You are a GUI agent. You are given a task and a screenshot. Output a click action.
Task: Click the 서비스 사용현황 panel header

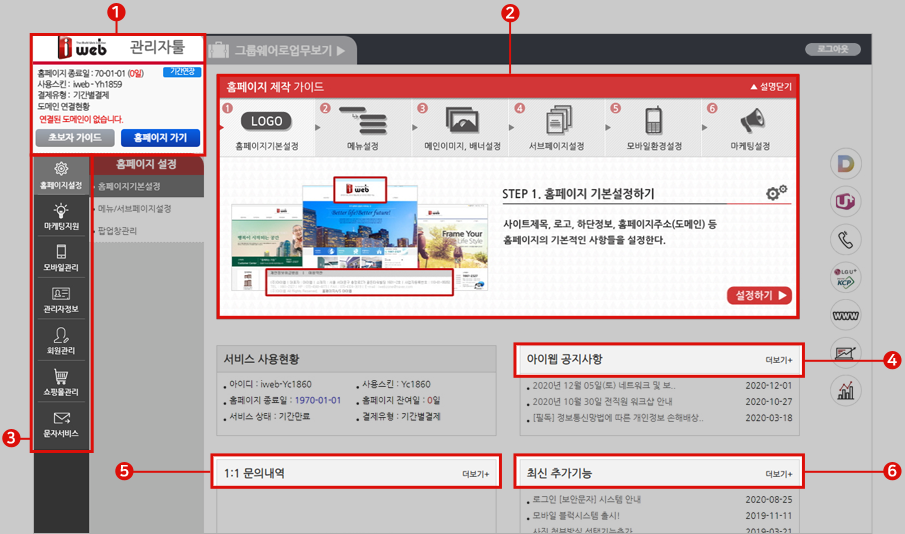tap(356, 359)
